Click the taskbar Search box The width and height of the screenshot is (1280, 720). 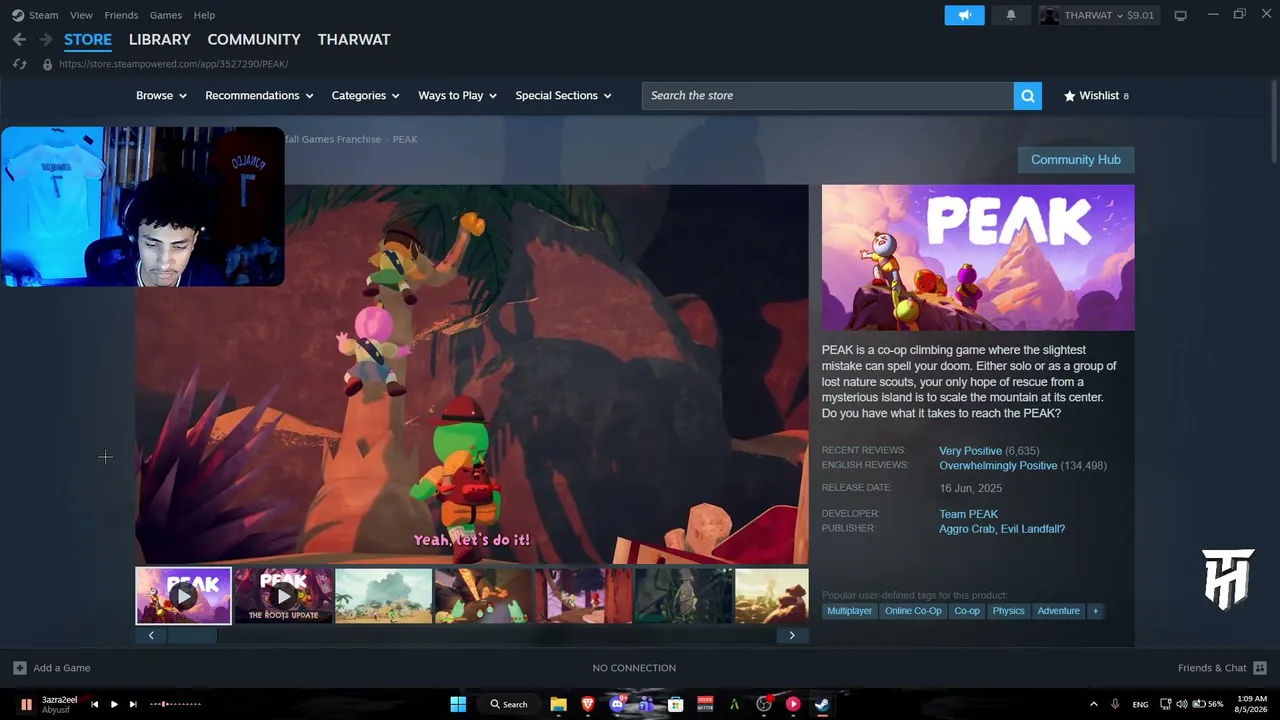click(509, 704)
